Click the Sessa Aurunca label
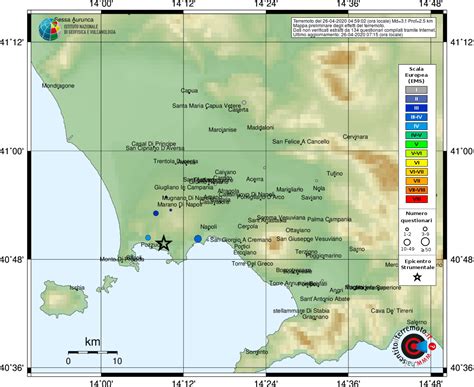This screenshot has width=474, height=387. point(74,20)
